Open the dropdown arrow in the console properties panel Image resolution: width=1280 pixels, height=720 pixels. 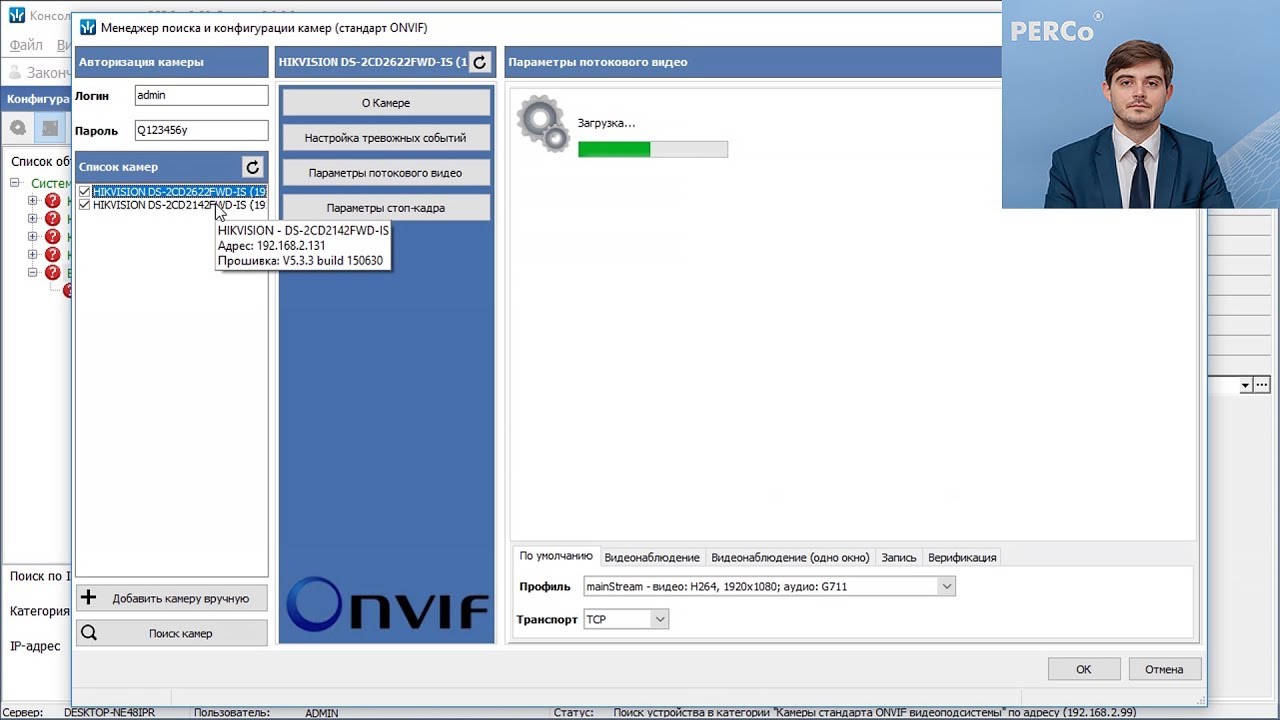[1246, 385]
